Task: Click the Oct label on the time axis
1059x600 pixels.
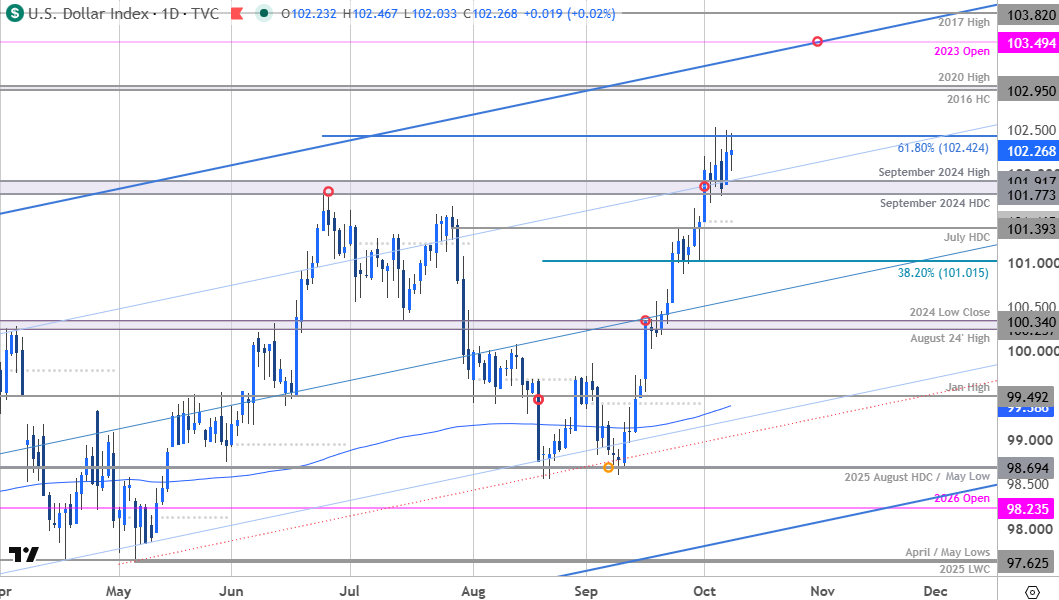Action: pos(704,591)
